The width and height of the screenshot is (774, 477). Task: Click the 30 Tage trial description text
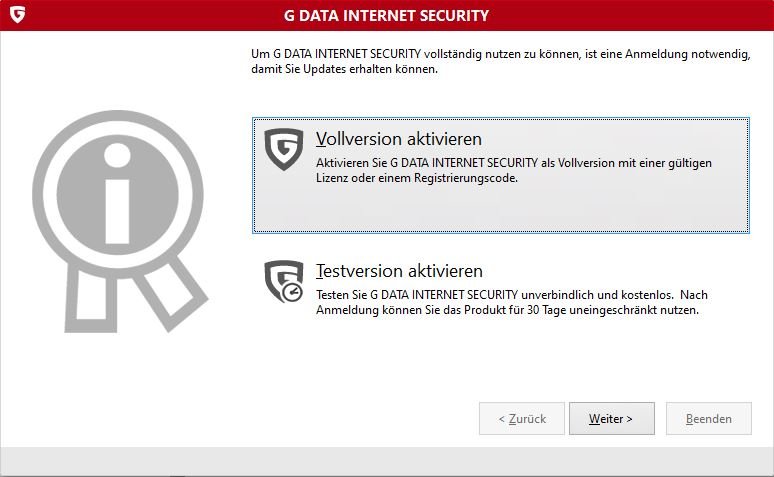coord(511,303)
